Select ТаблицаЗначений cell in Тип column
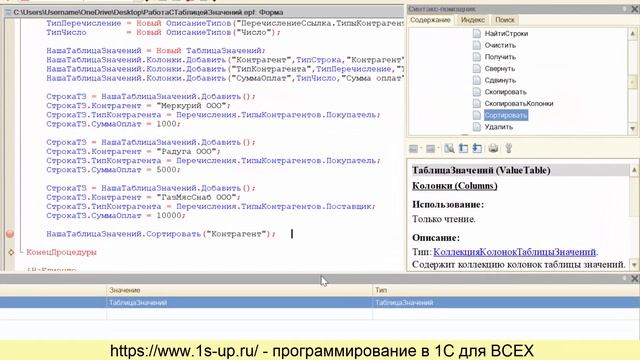Image resolution: width=640 pixels, height=360 pixels. click(506, 302)
